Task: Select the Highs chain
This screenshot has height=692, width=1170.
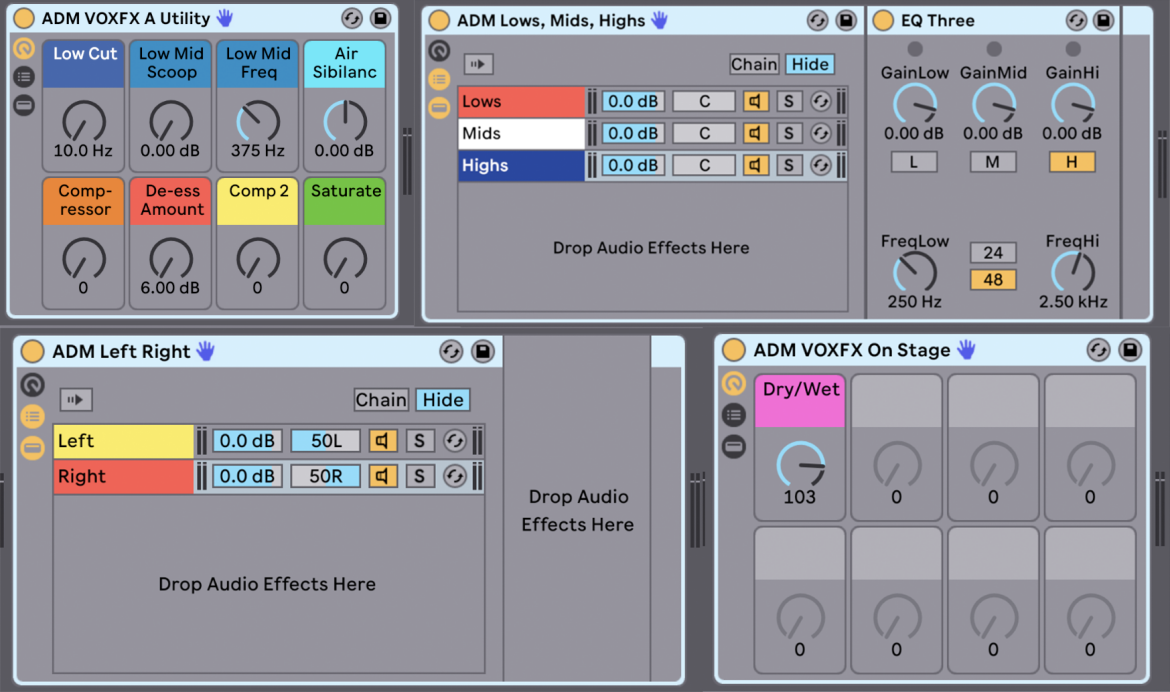Action: point(521,166)
